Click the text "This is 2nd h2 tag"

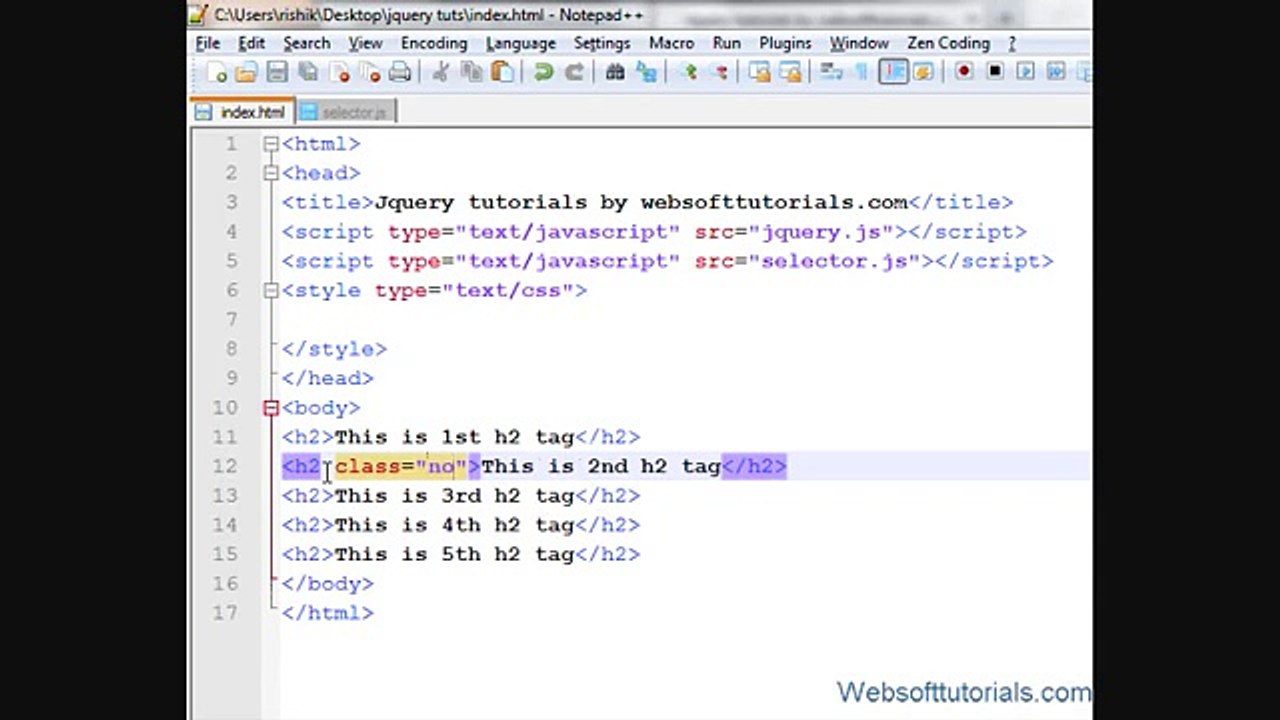point(601,466)
